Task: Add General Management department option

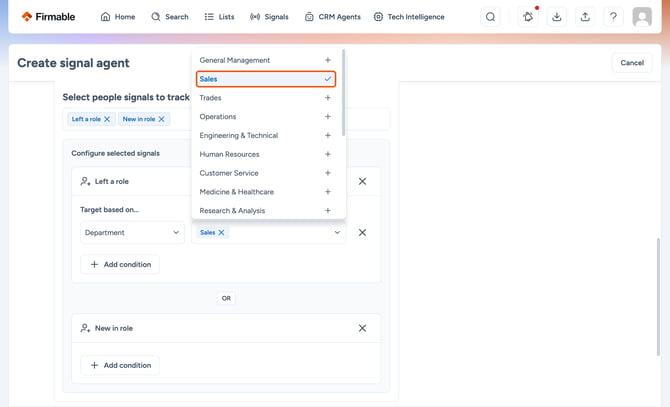Action: pyautogui.click(x=328, y=60)
